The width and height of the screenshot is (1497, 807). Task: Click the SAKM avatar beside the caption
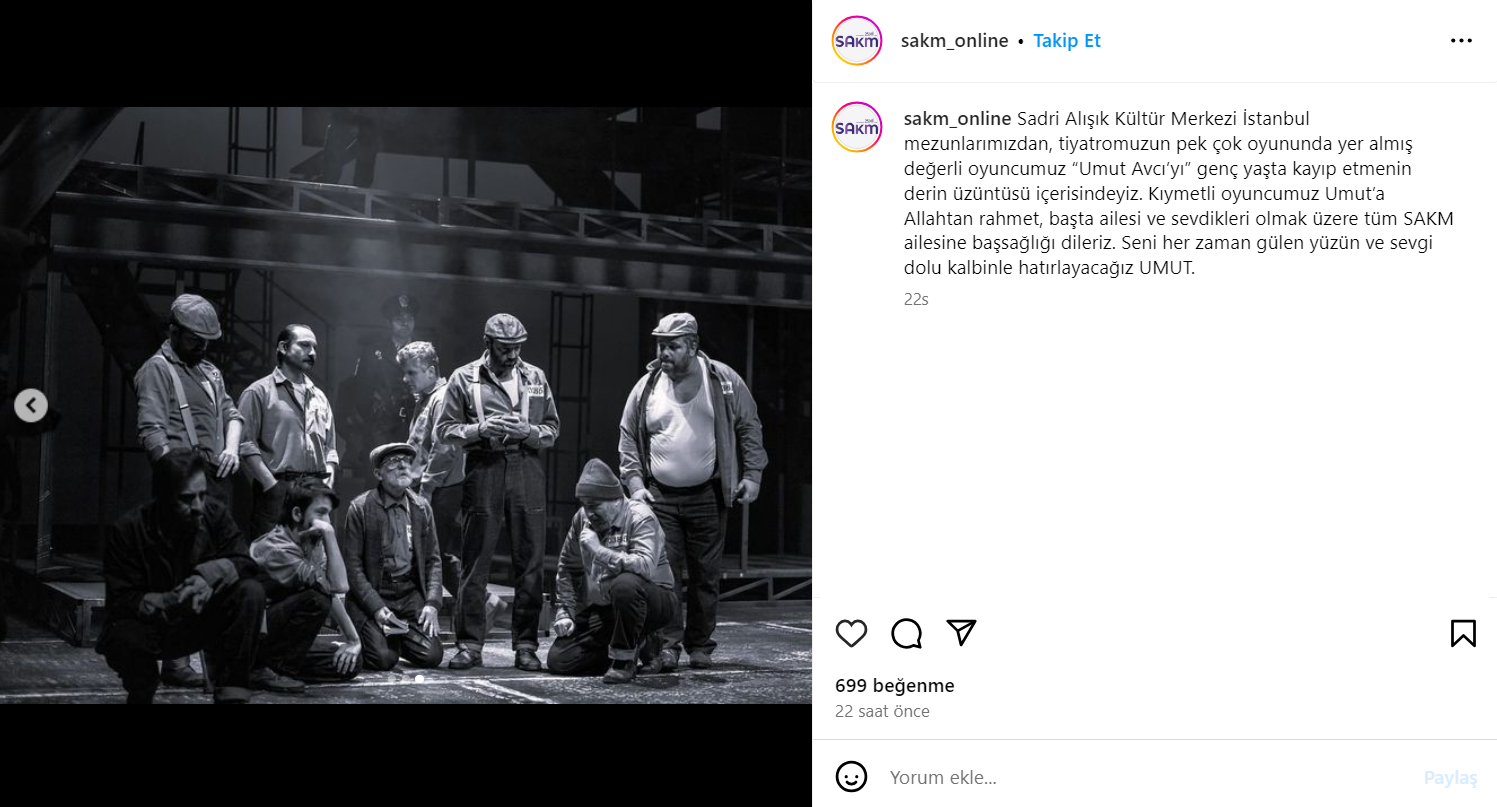point(857,127)
